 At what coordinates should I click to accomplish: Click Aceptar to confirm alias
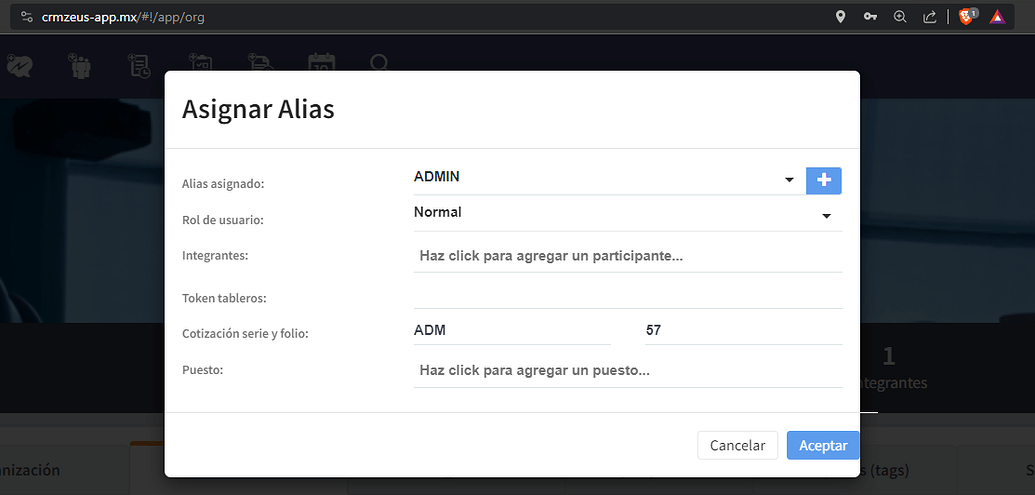[x=822, y=445]
